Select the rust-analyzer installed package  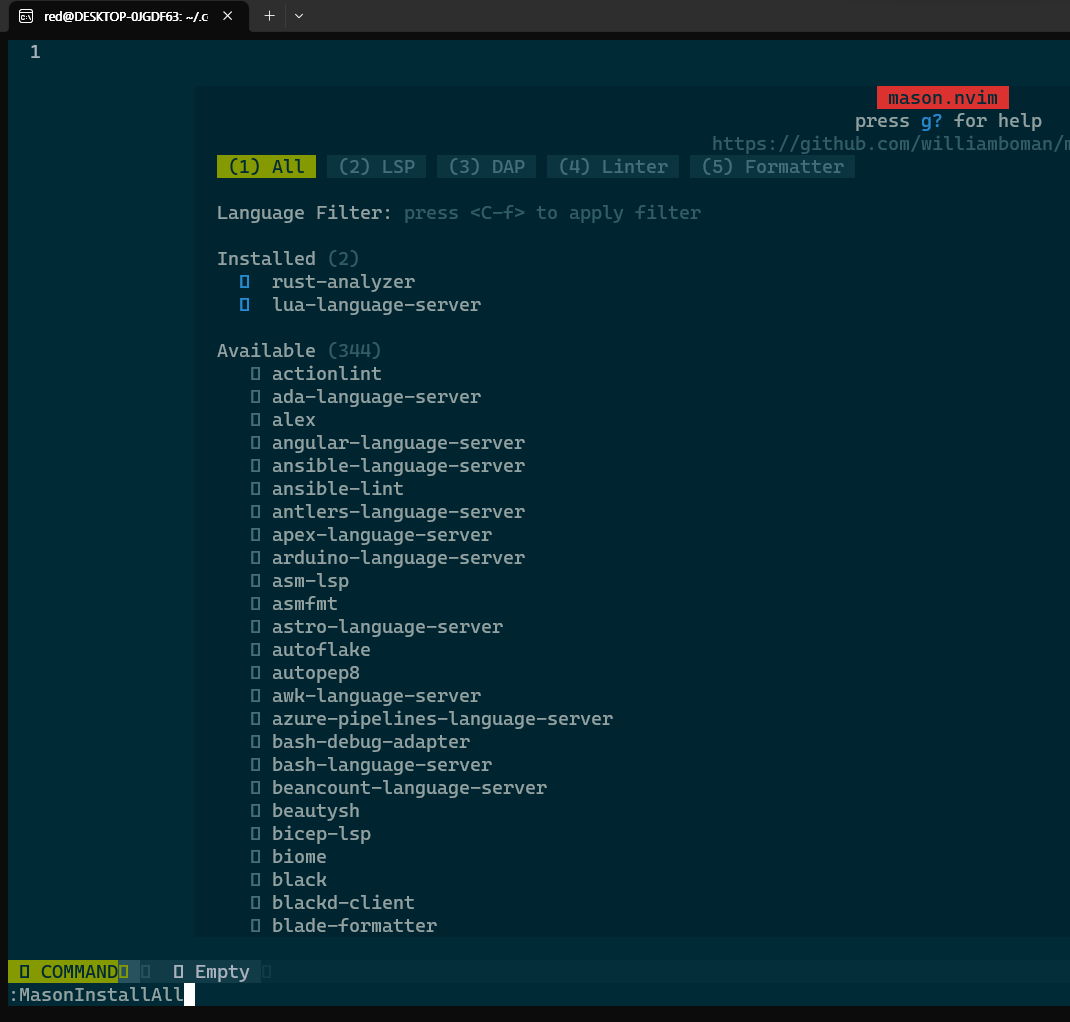coord(343,282)
